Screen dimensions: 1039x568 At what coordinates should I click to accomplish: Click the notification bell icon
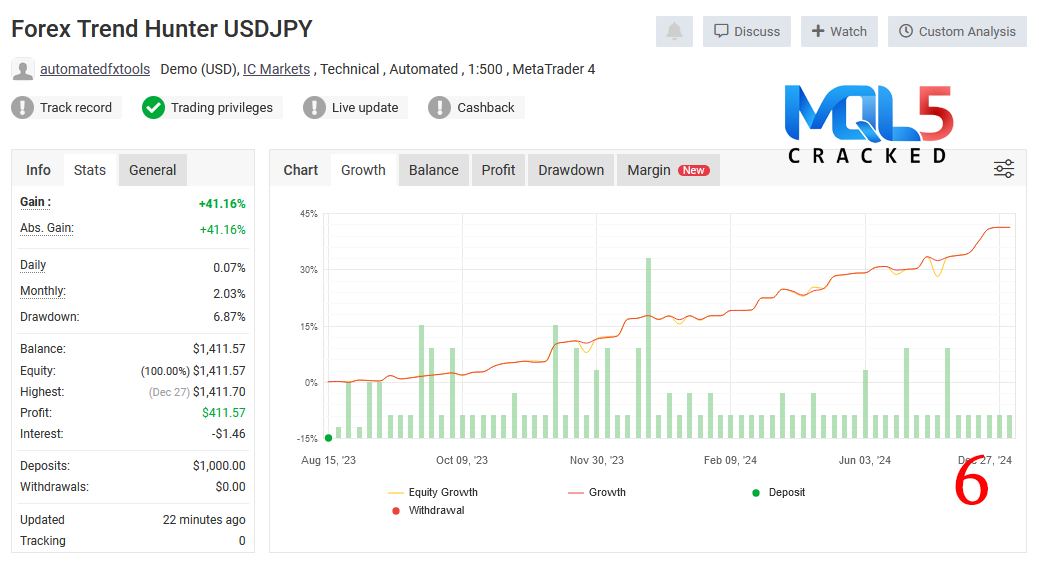(x=674, y=31)
